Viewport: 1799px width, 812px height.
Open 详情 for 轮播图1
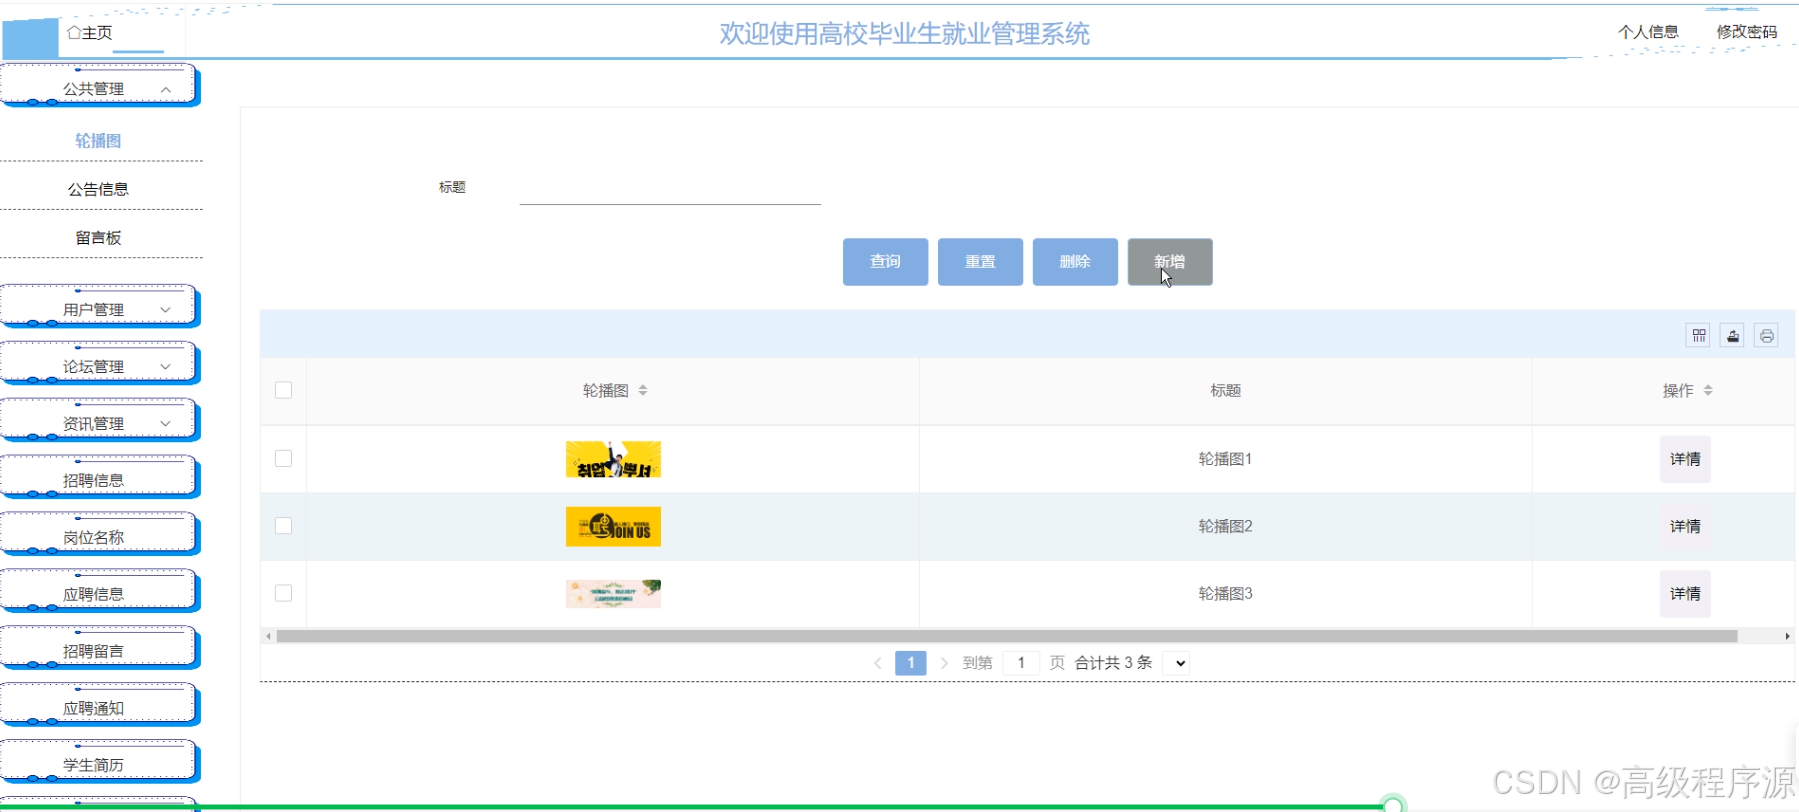click(x=1685, y=459)
